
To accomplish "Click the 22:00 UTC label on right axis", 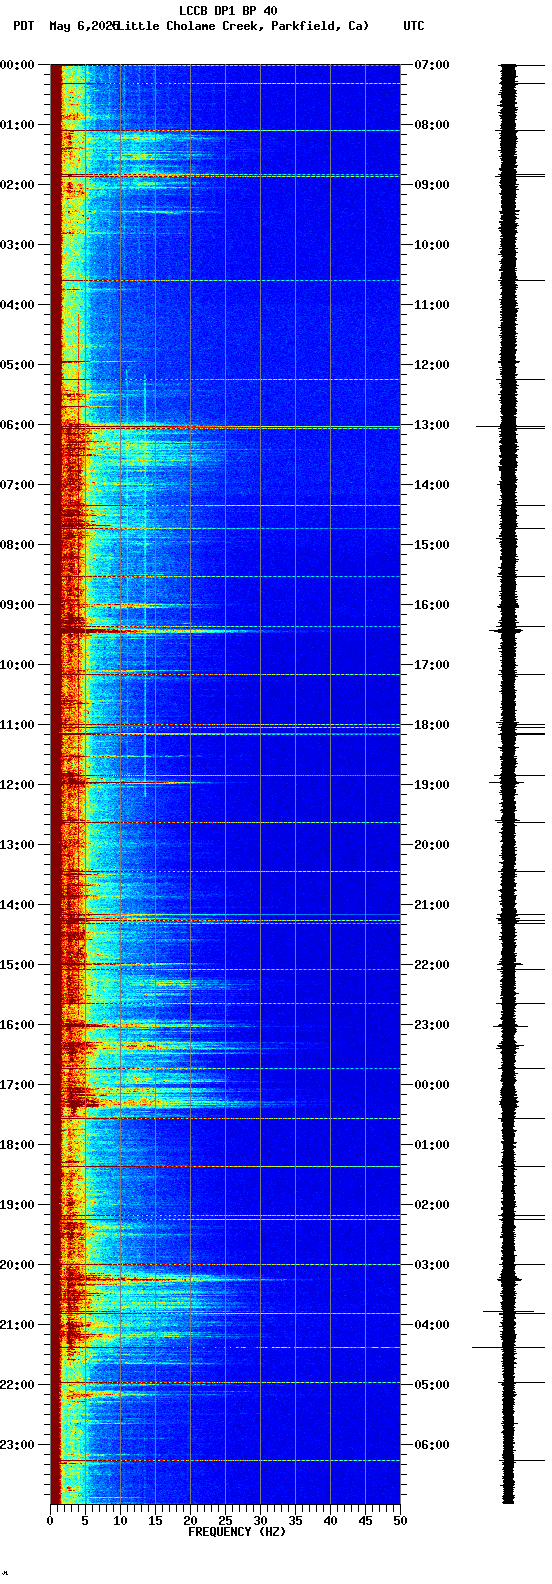I will (432, 965).
